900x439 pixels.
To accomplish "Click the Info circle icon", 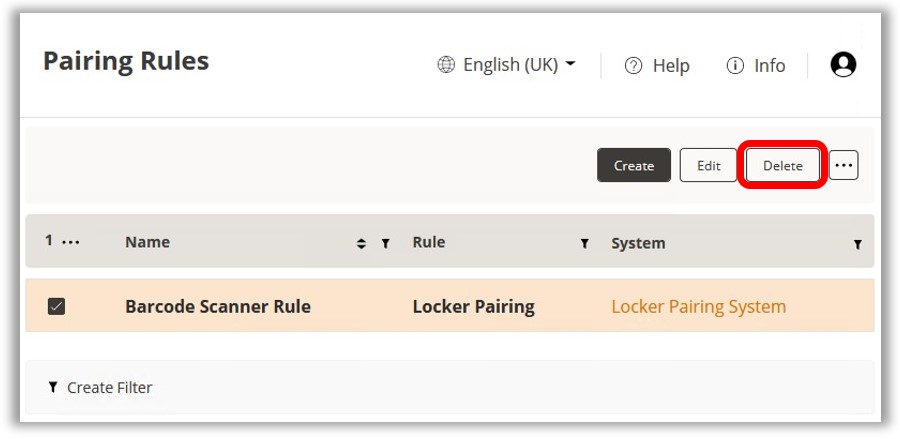I will pos(735,66).
